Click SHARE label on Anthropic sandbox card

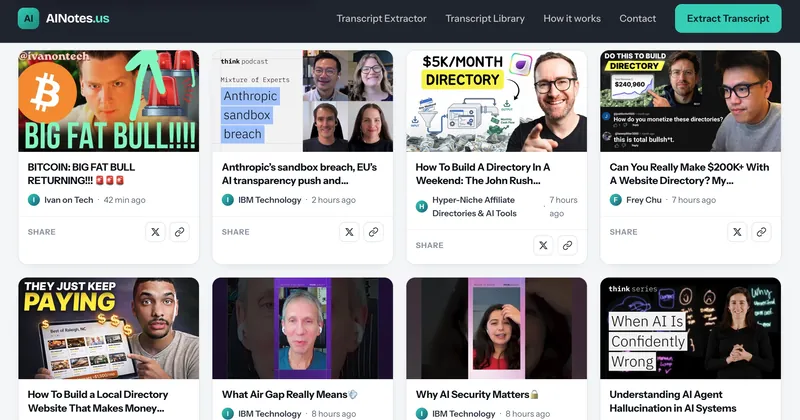(x=236, y=232)
